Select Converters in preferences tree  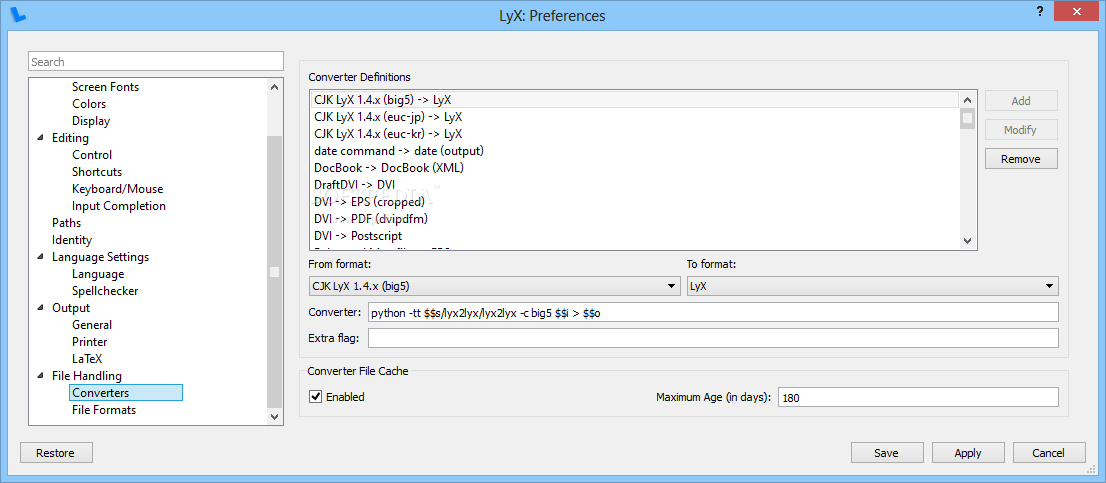[x=126, y=393]
